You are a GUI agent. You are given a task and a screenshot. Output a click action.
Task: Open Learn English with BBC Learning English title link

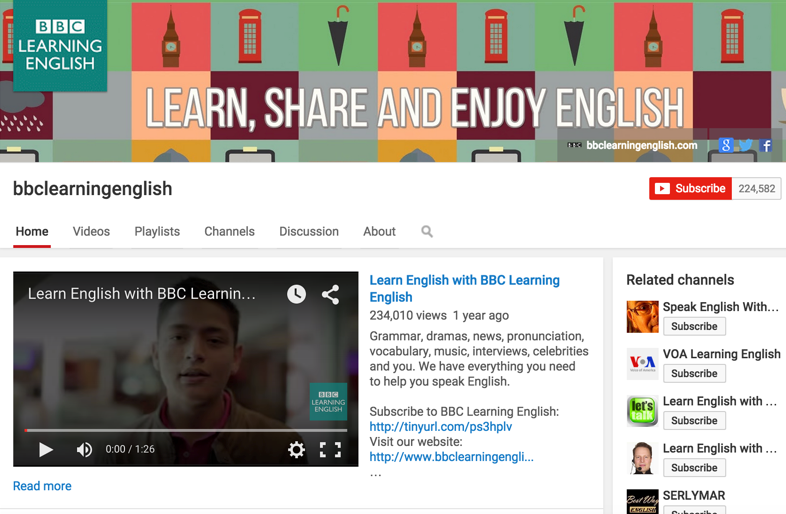click(x=464, y=288)
